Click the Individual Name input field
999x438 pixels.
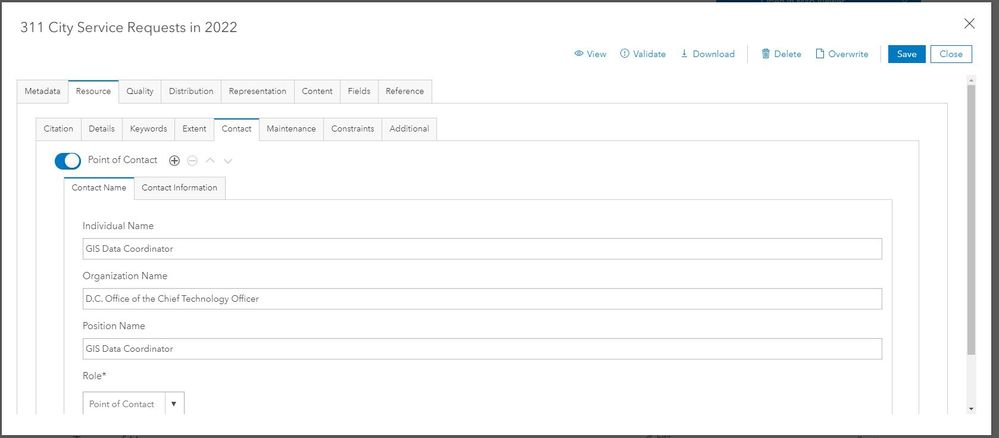[x=482, y=249]
